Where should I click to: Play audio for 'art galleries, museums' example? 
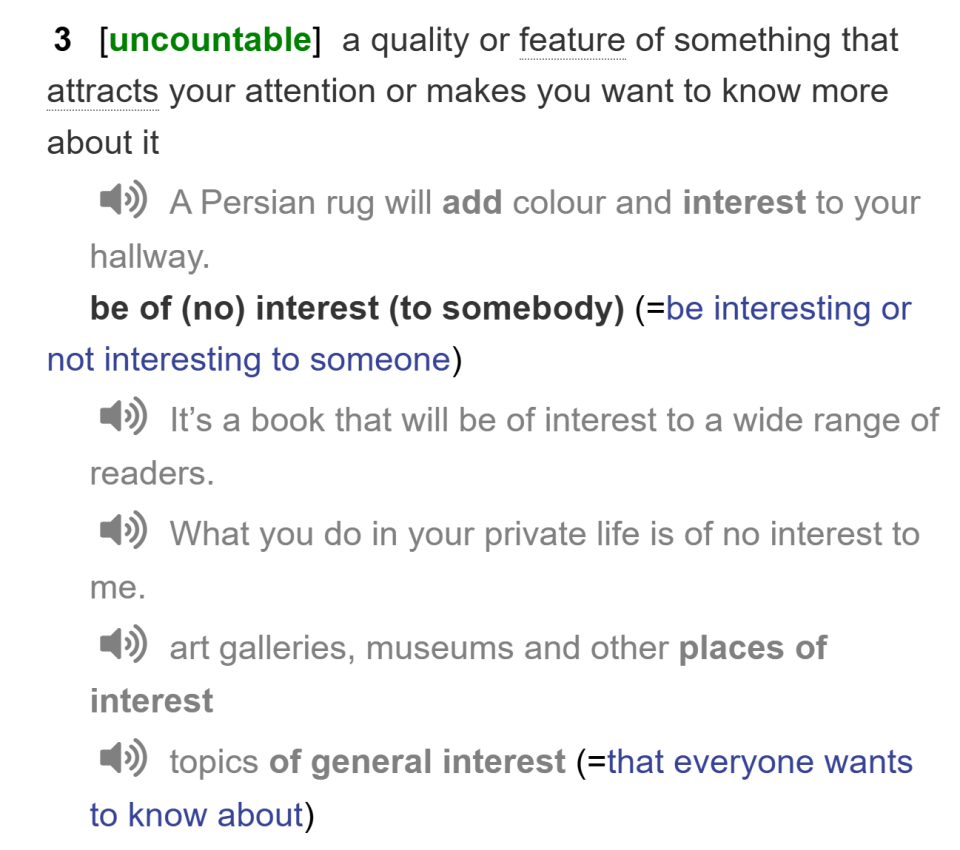pos(123,645)
